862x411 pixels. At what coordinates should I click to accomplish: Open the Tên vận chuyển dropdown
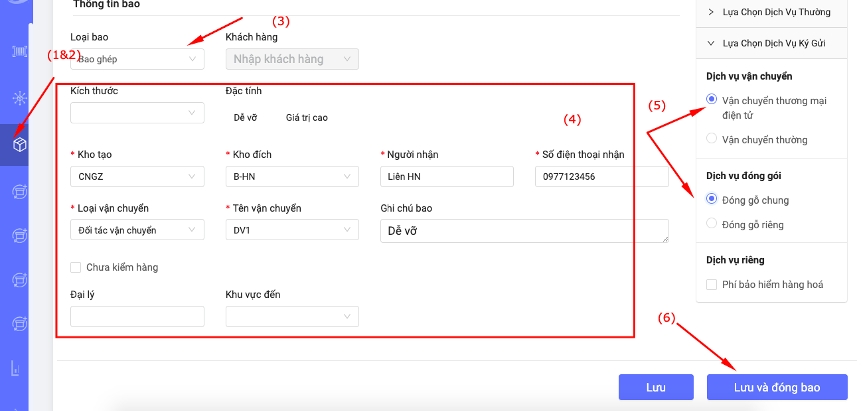(291, 231)
